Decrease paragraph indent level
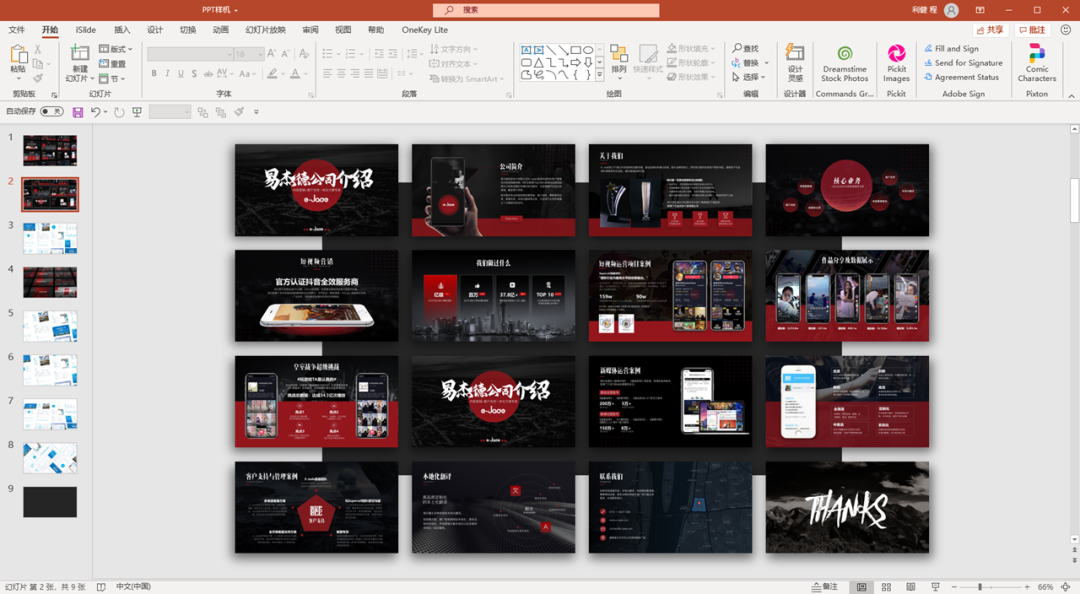This screenshot has width=1080, height=594. tap(378, 54)
